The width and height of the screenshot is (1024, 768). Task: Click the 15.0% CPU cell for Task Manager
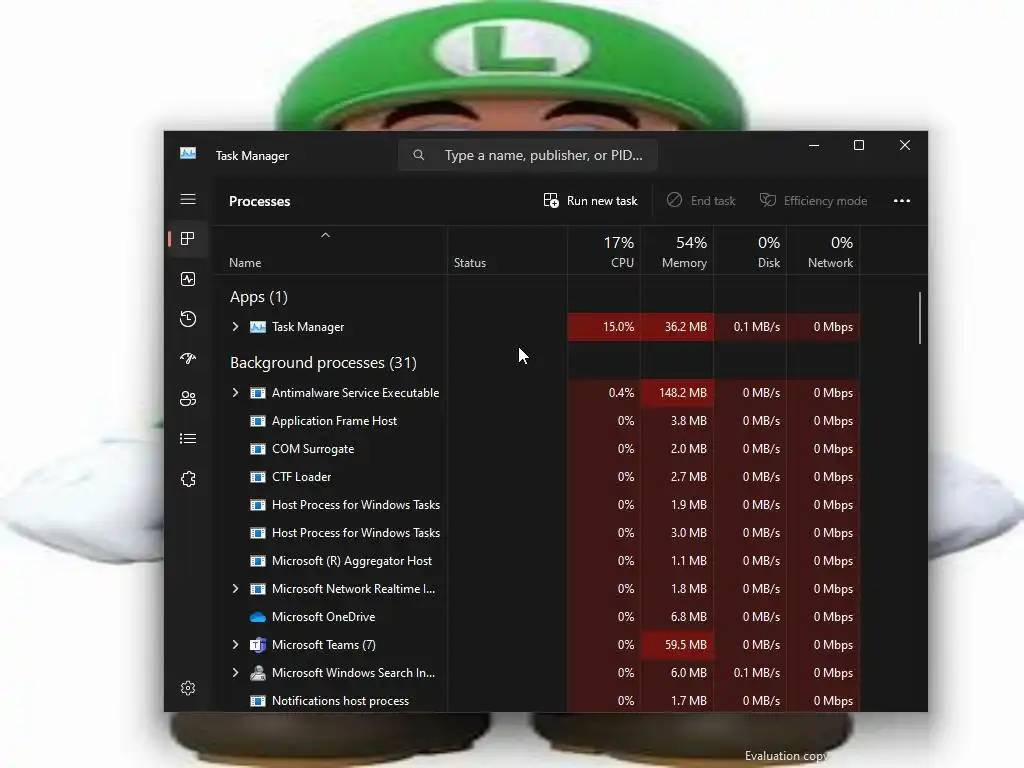[604, 327]
